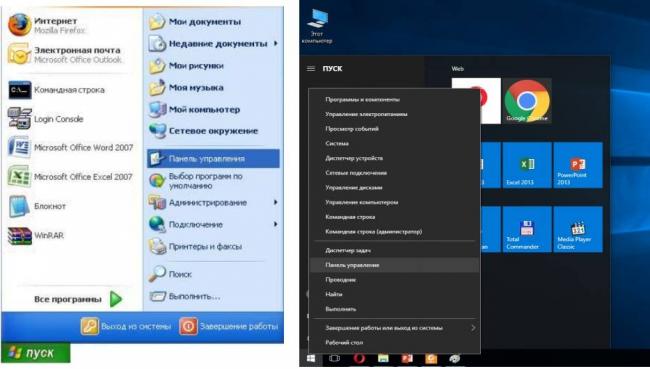The image size is (650, 369).
Task: Select Рабочий стол entry
Action: point(394,343)
